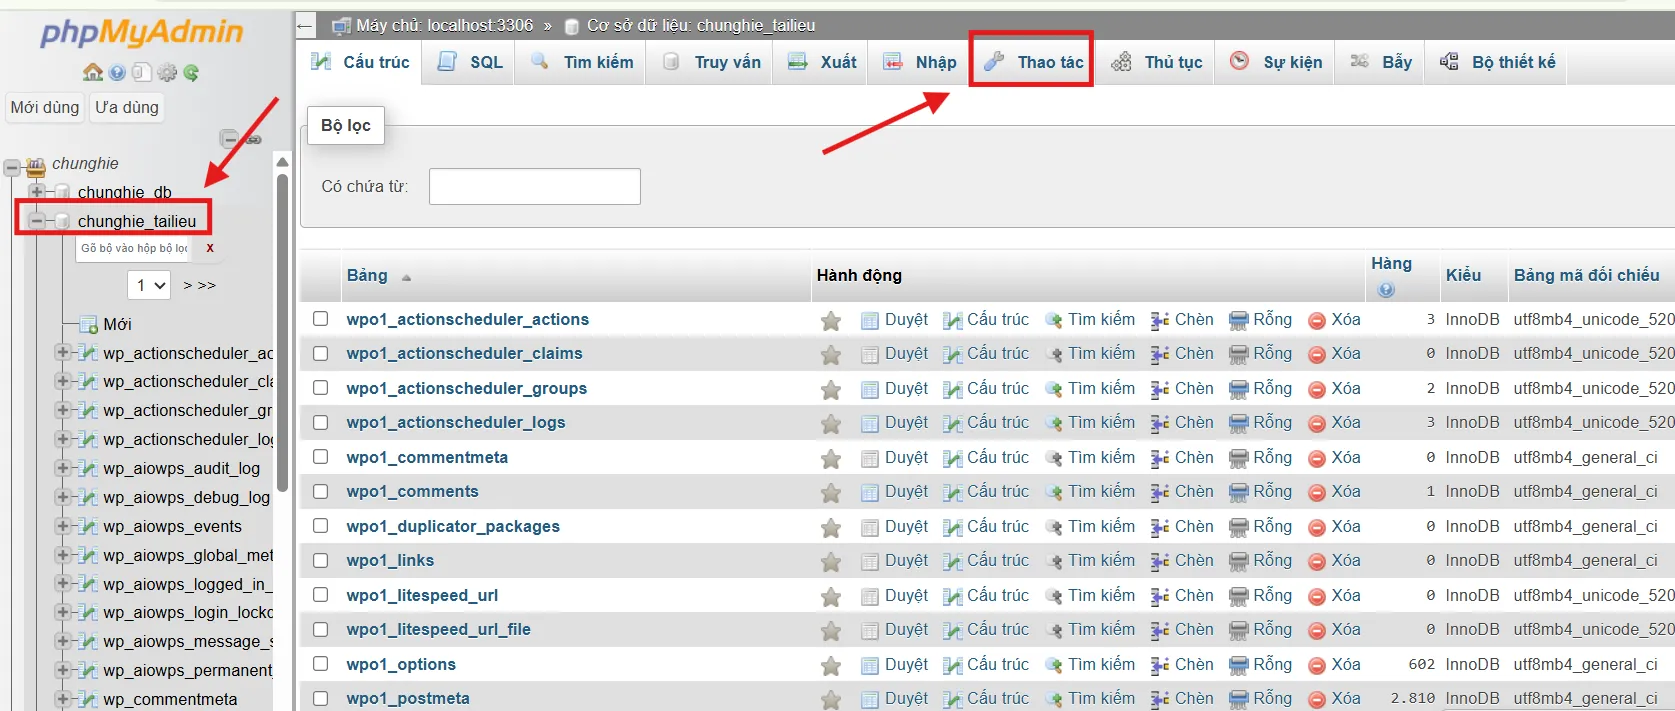Click the green reload navigation icon

[x=191, y=72]
